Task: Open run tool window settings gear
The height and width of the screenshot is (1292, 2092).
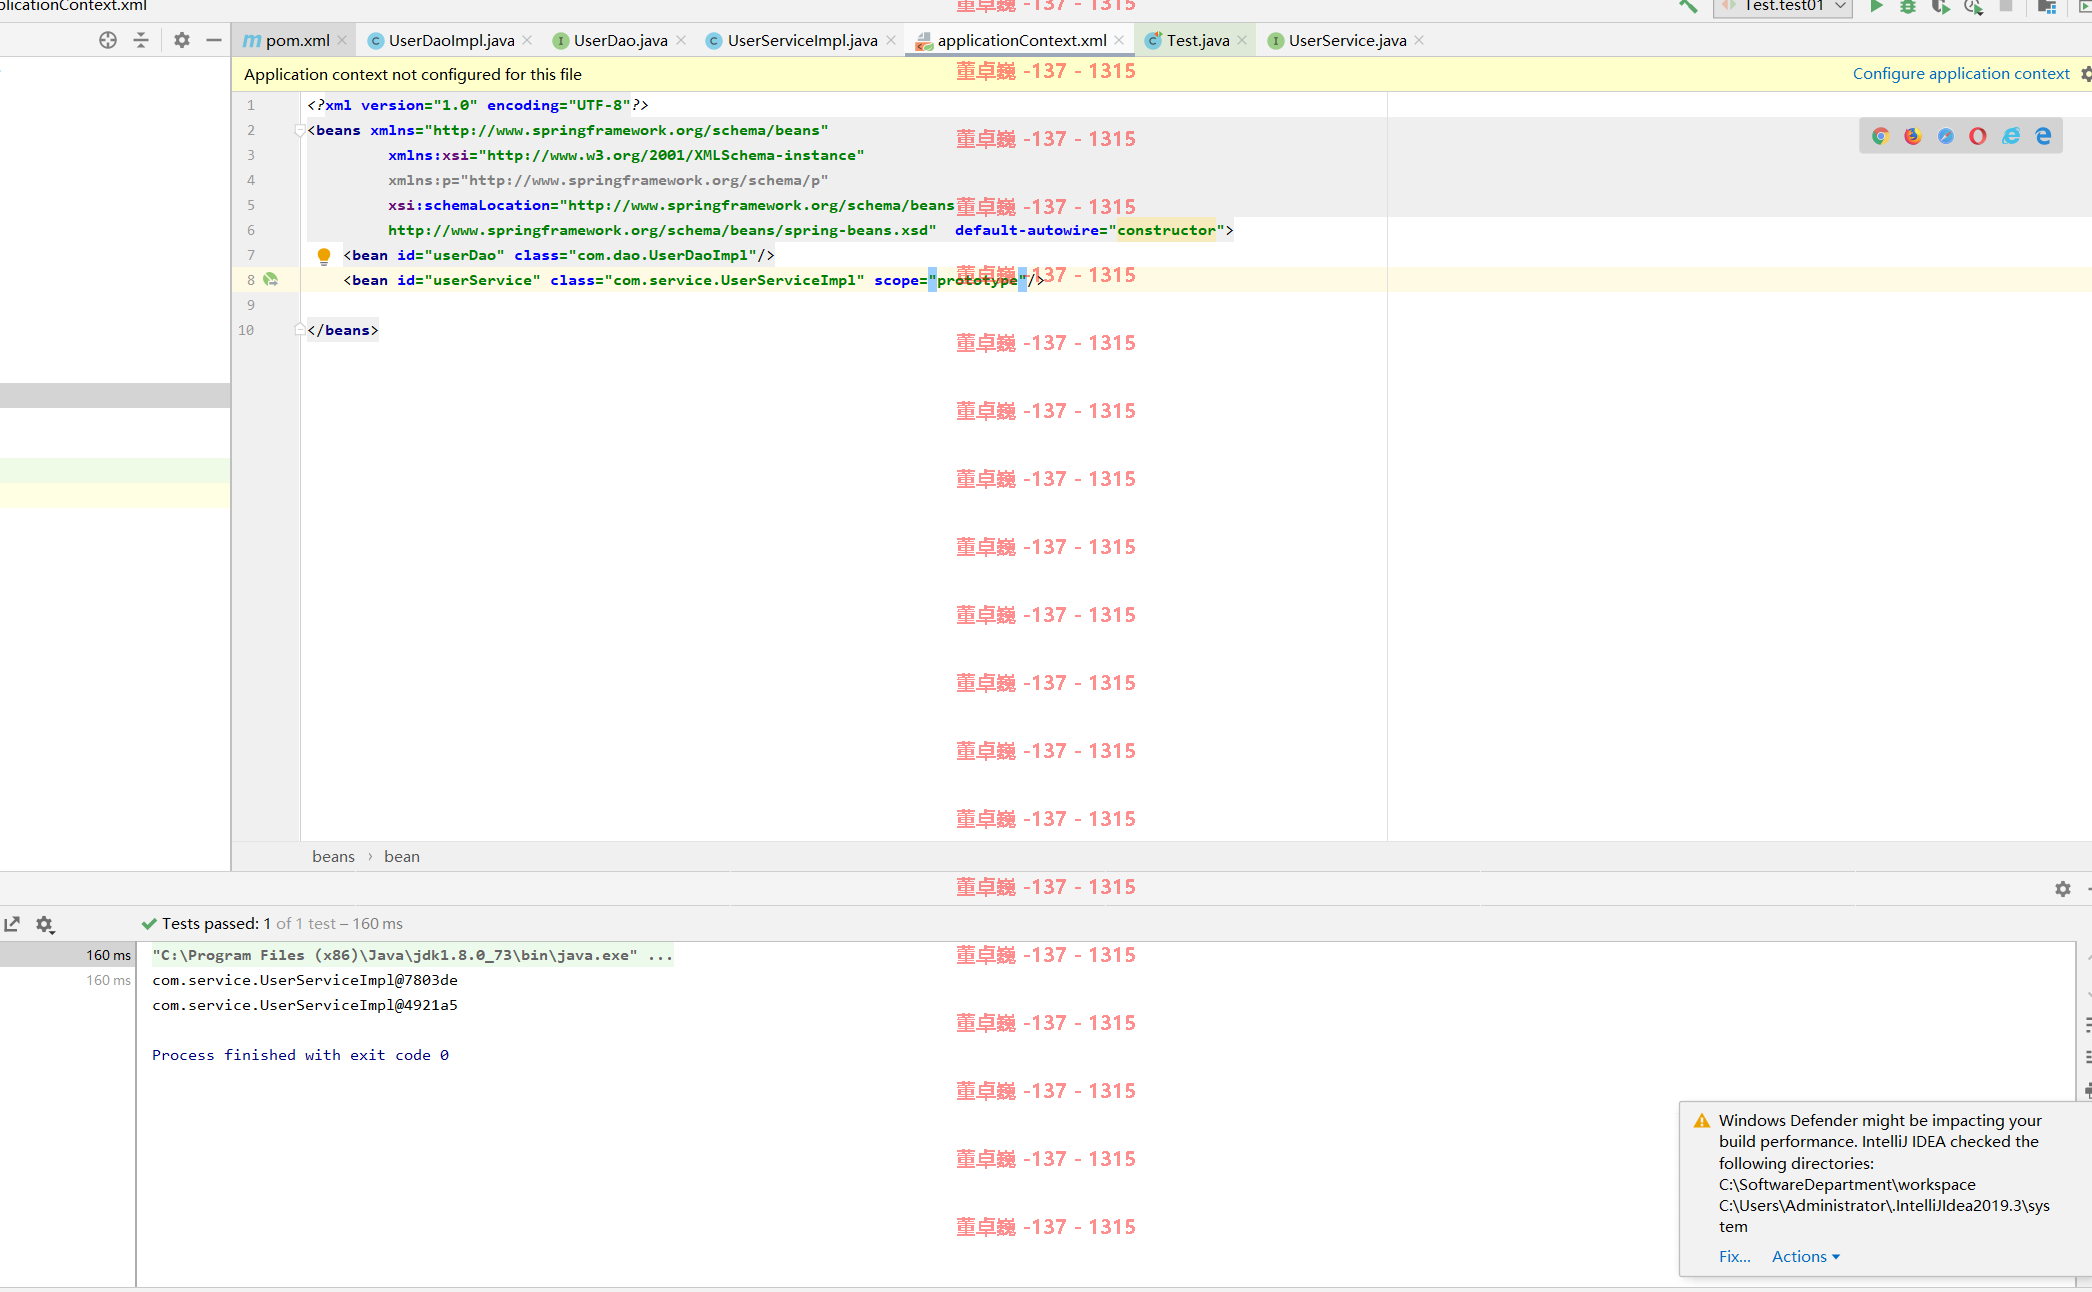Action: (x=2063, y=889)
